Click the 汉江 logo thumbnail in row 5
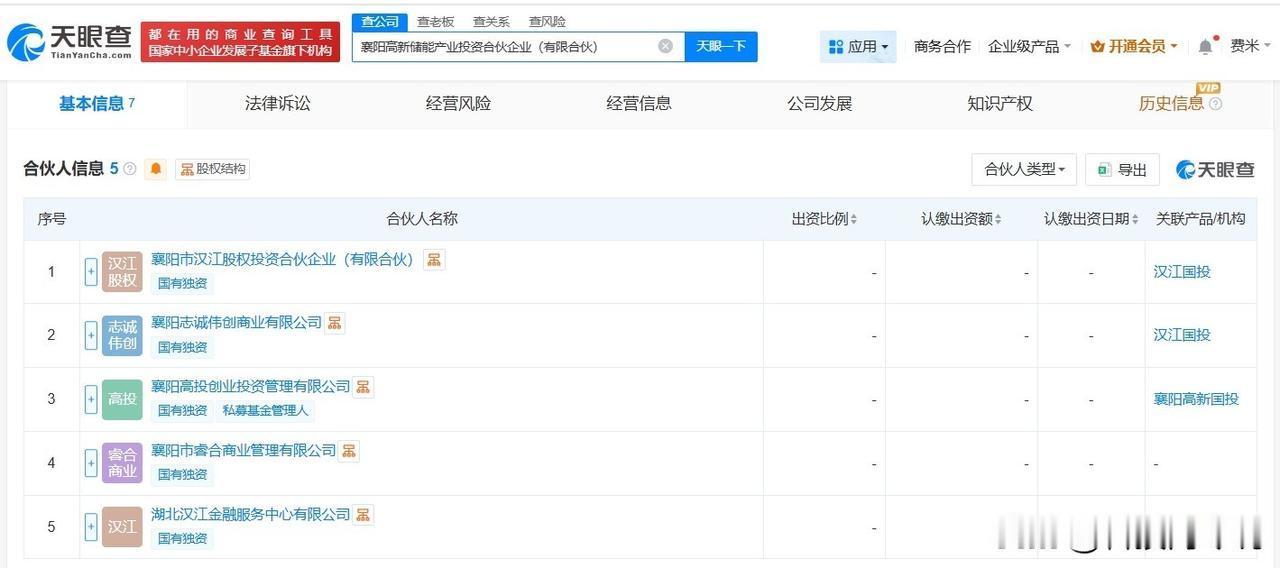The image size is (1280, 568). [x=122, y=527]
